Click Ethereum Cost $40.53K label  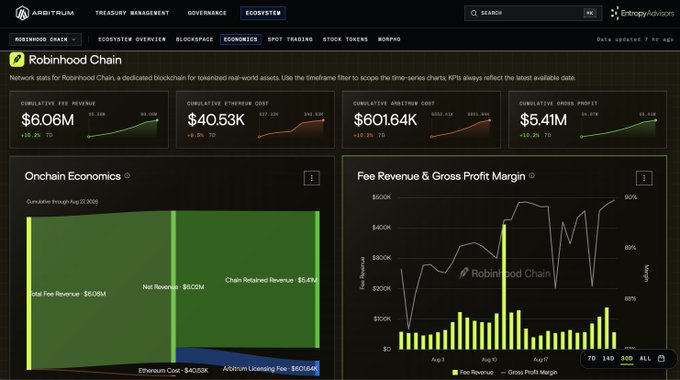(173, 370)
